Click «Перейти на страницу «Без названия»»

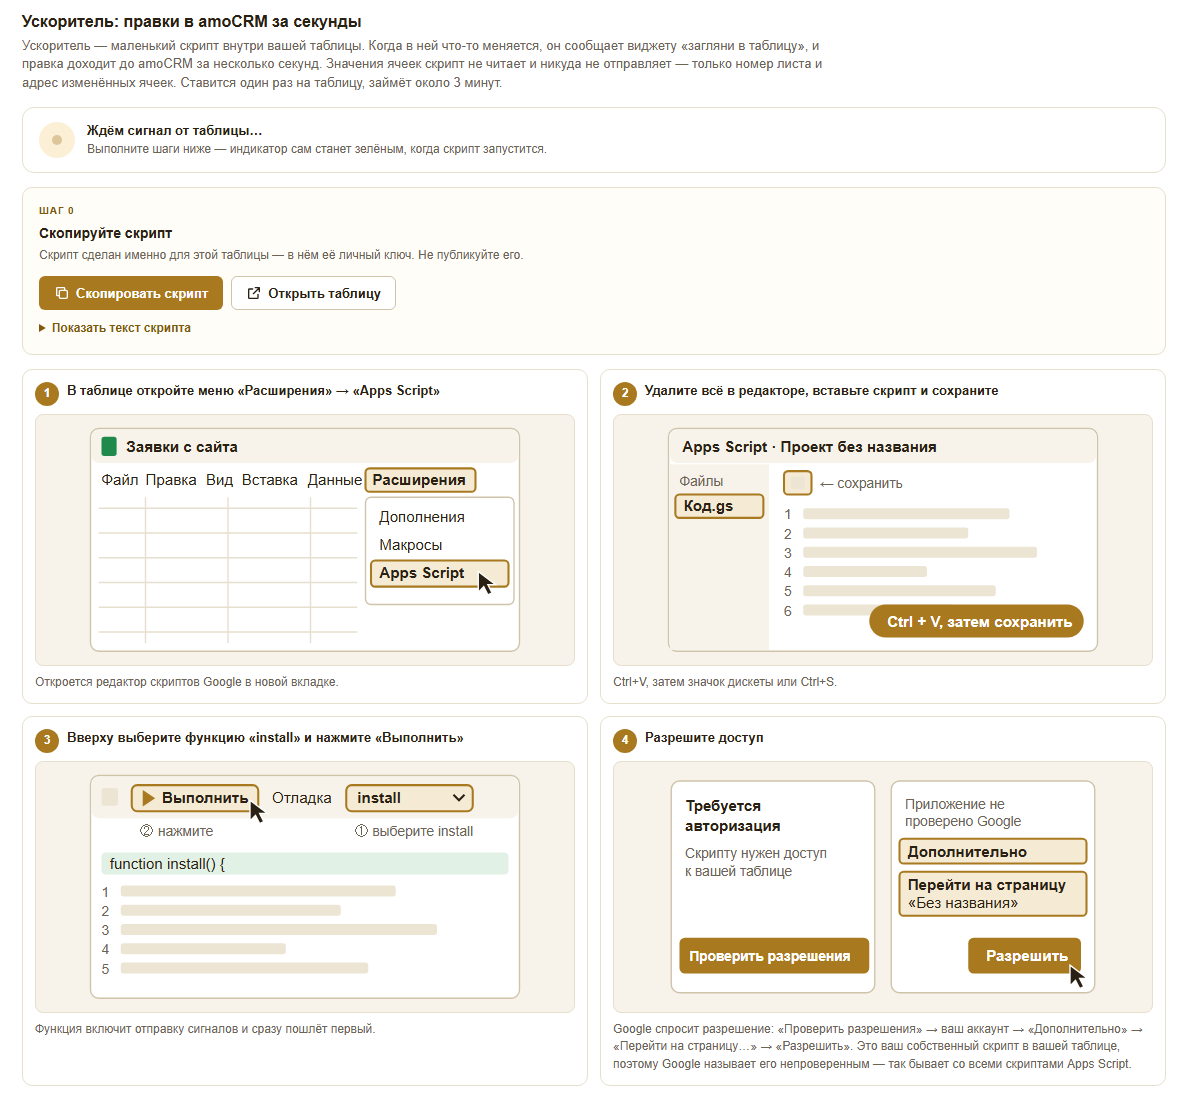tap(993, 894)
